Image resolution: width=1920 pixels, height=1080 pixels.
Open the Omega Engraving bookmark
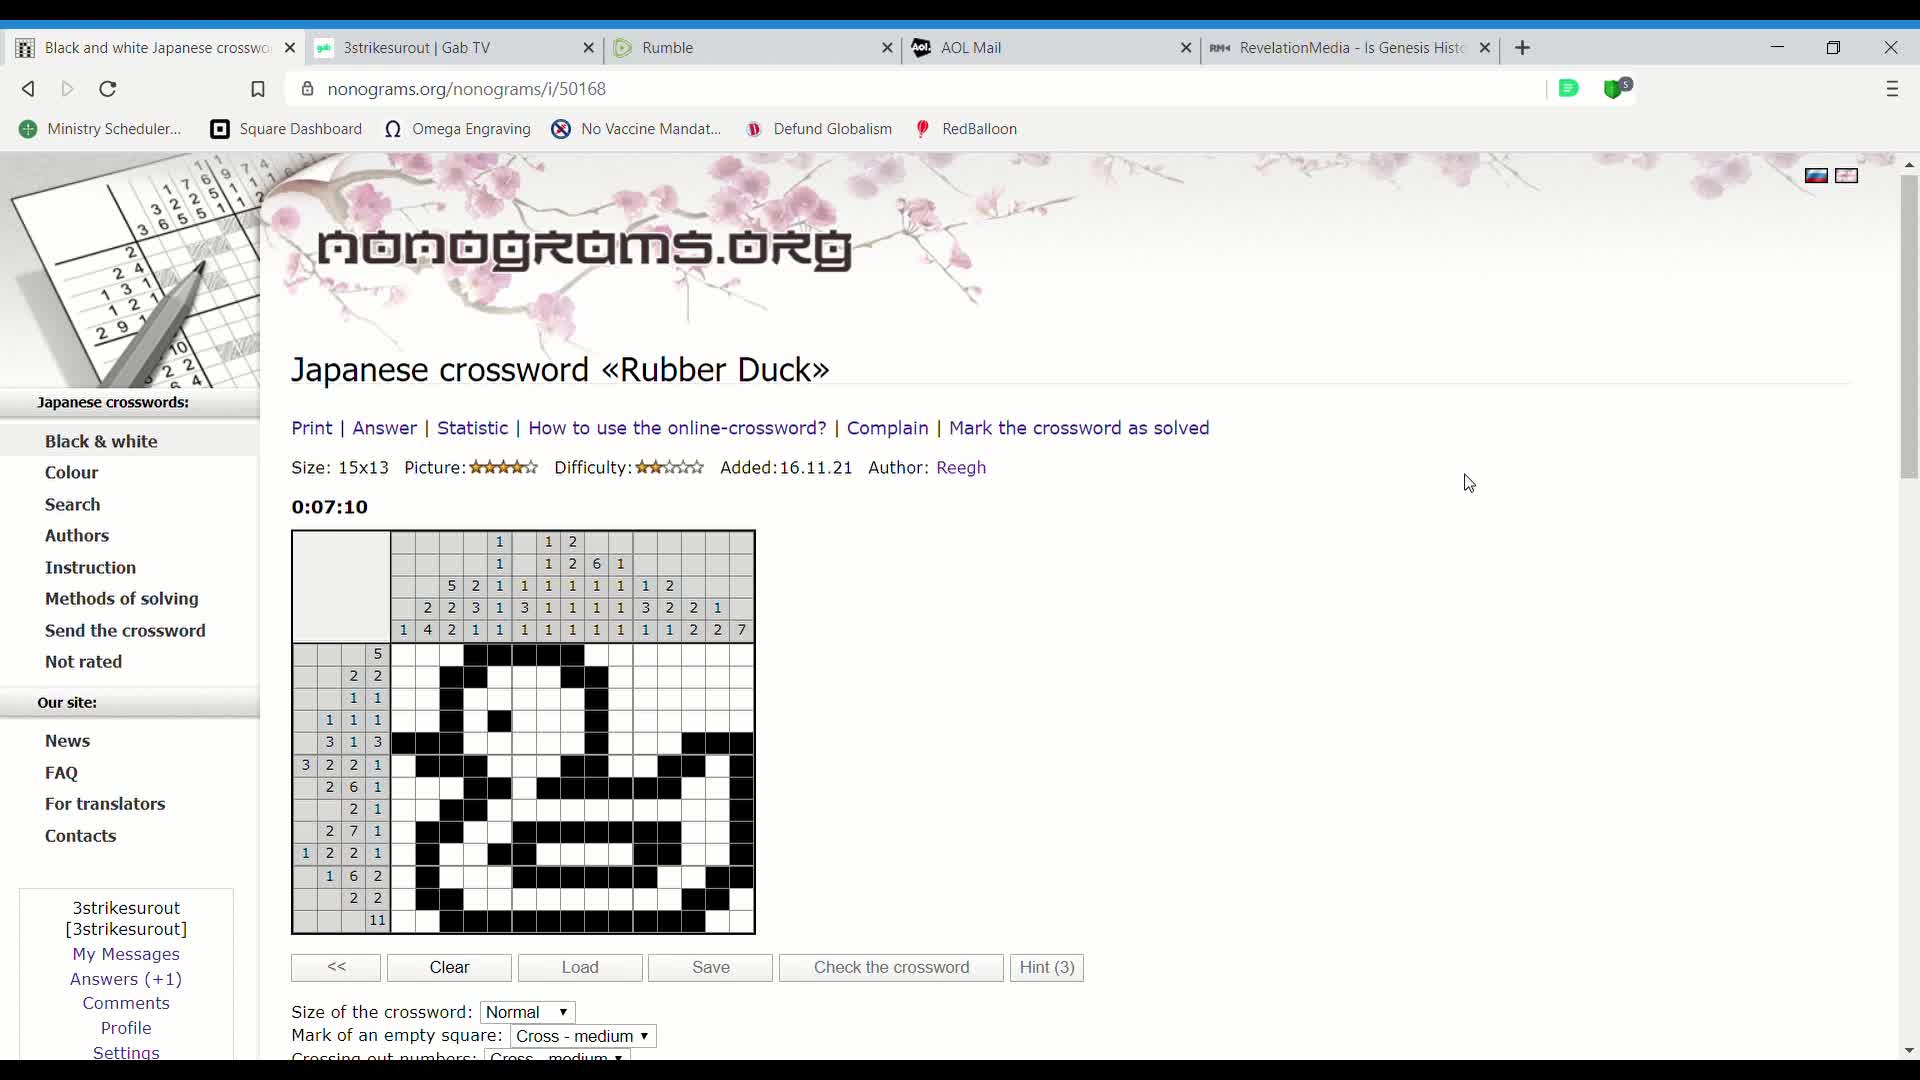click(458, 129)
